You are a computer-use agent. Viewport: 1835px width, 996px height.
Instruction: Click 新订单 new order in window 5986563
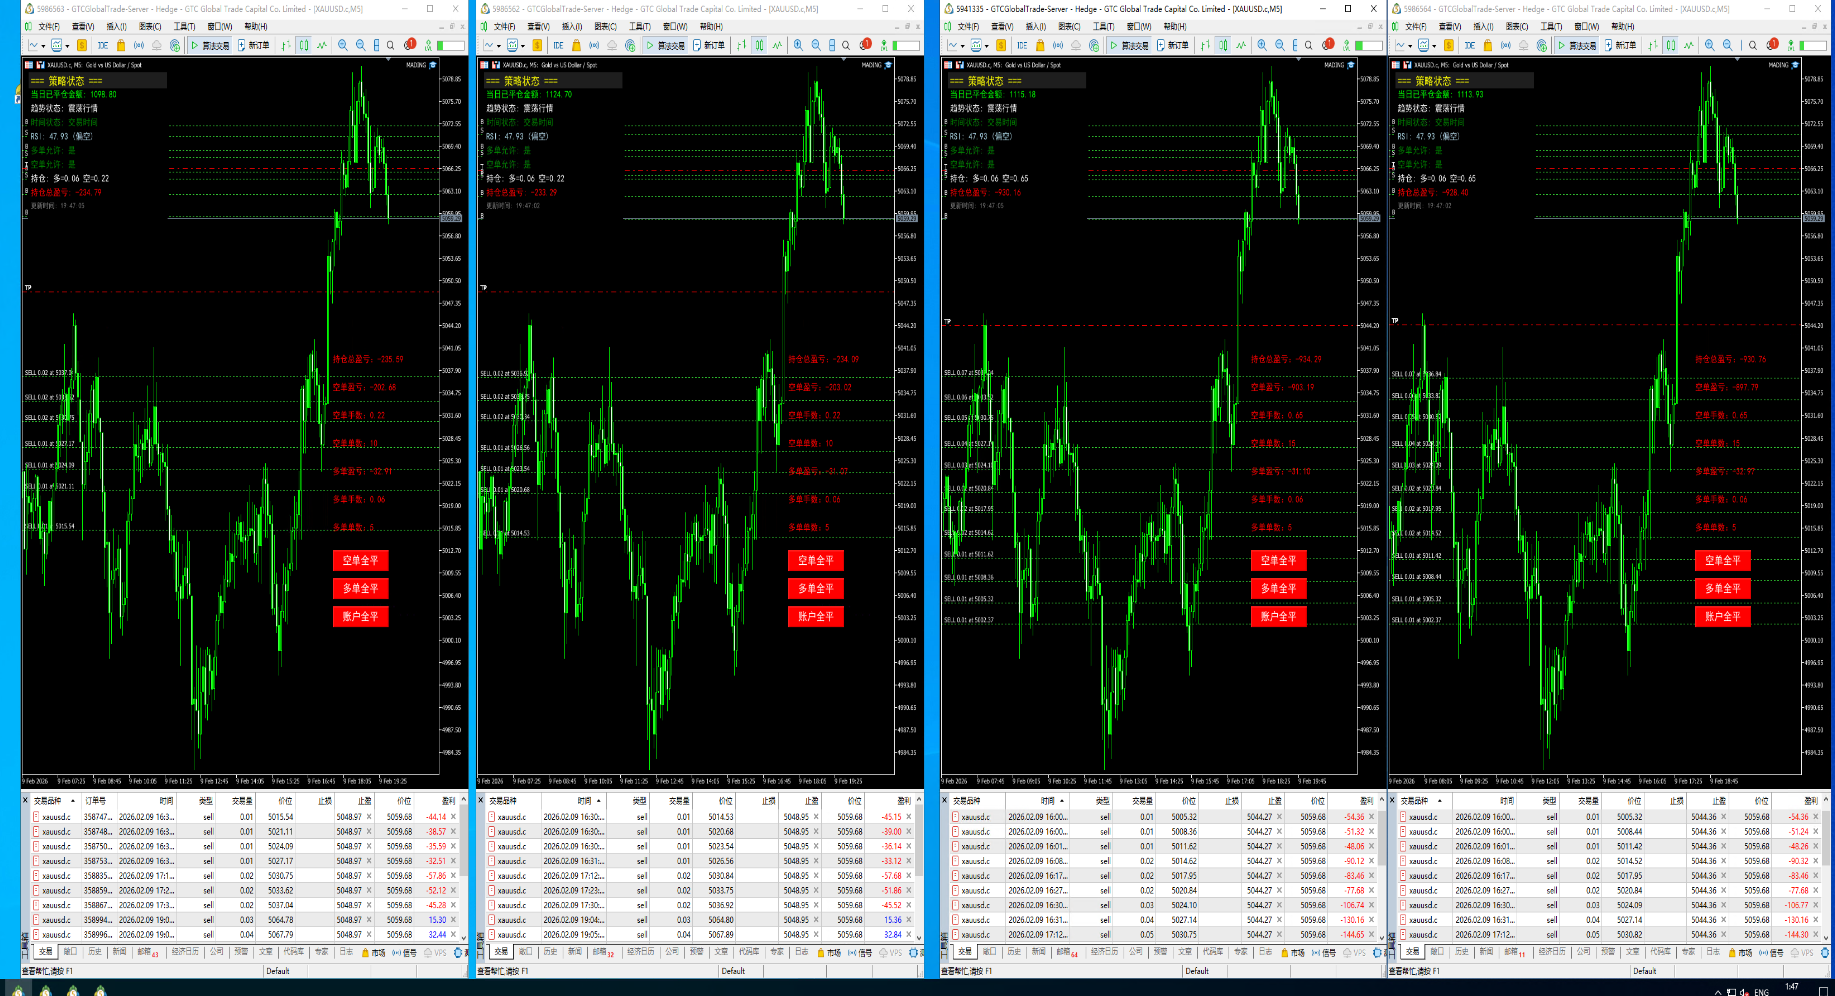click(x=255, y=45)
